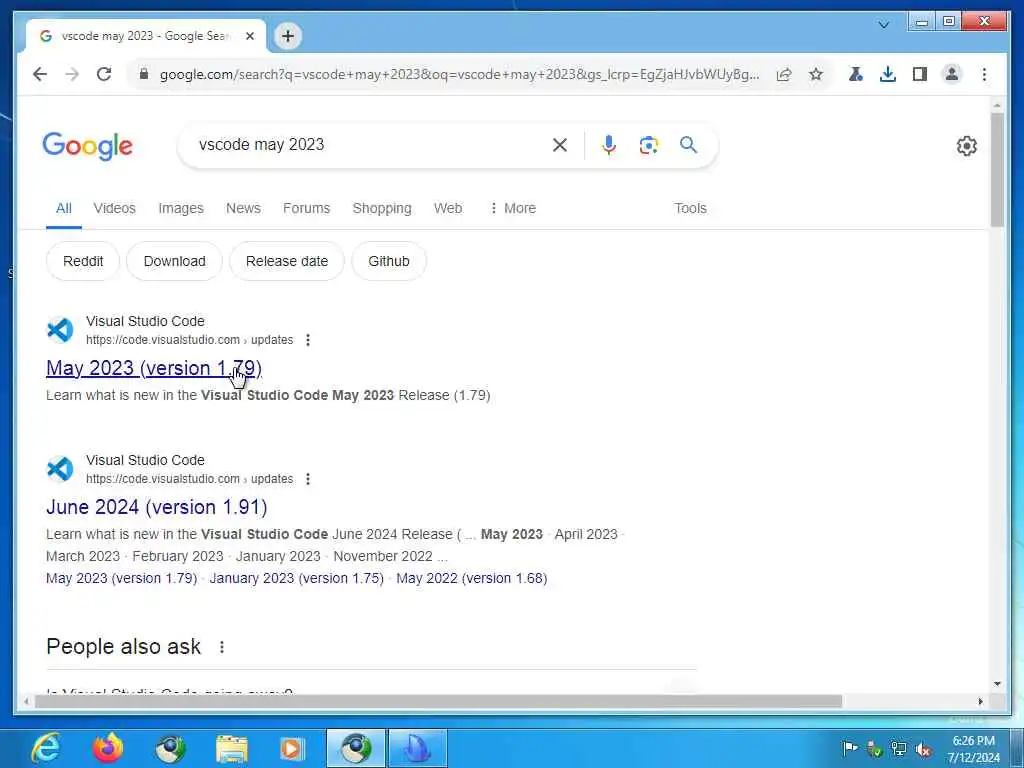This screenshot has width=1024, height=768.
Task: Switch to the Videos tab
Action: [x=114, y=208]
